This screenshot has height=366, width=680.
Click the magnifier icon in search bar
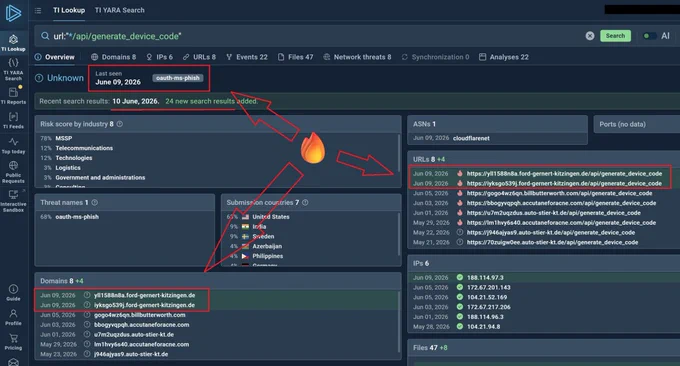(x=45, y=36)
